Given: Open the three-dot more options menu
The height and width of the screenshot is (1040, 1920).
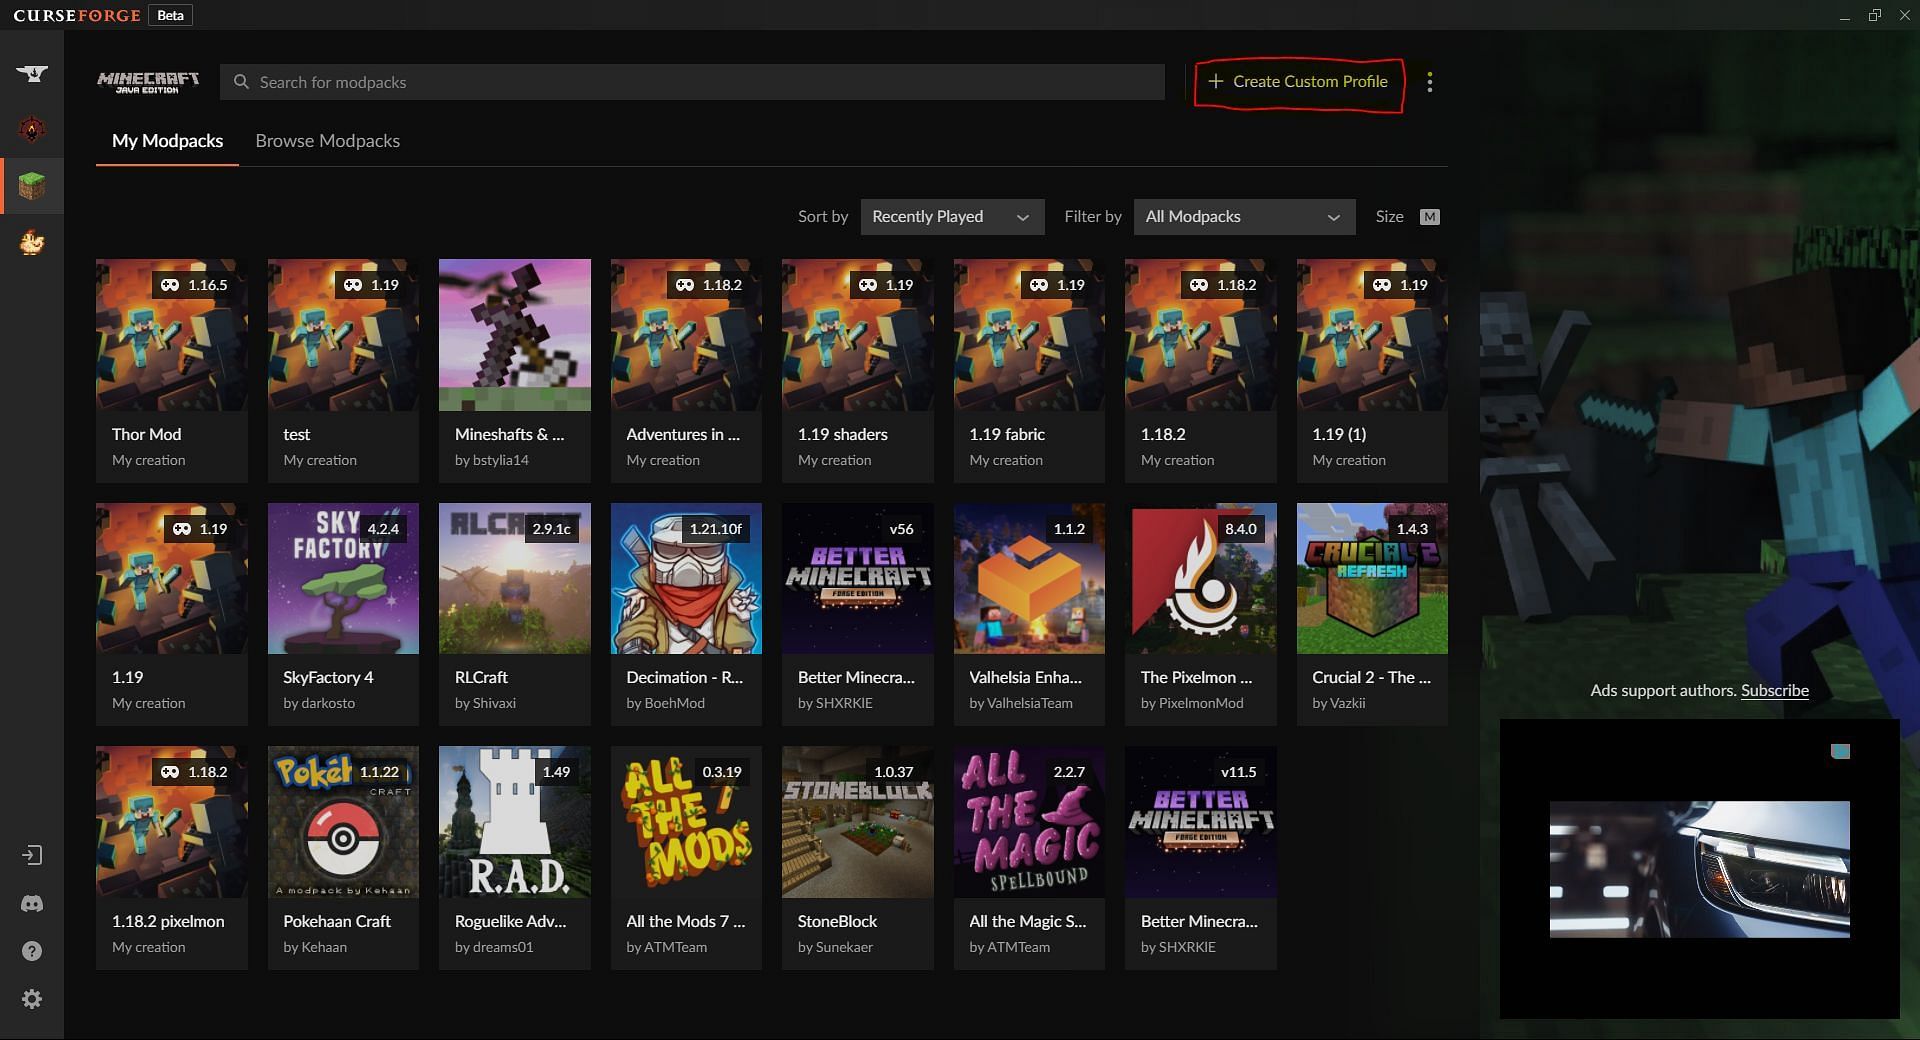Looking at the screenshot, I should (x=1430, y=82).
